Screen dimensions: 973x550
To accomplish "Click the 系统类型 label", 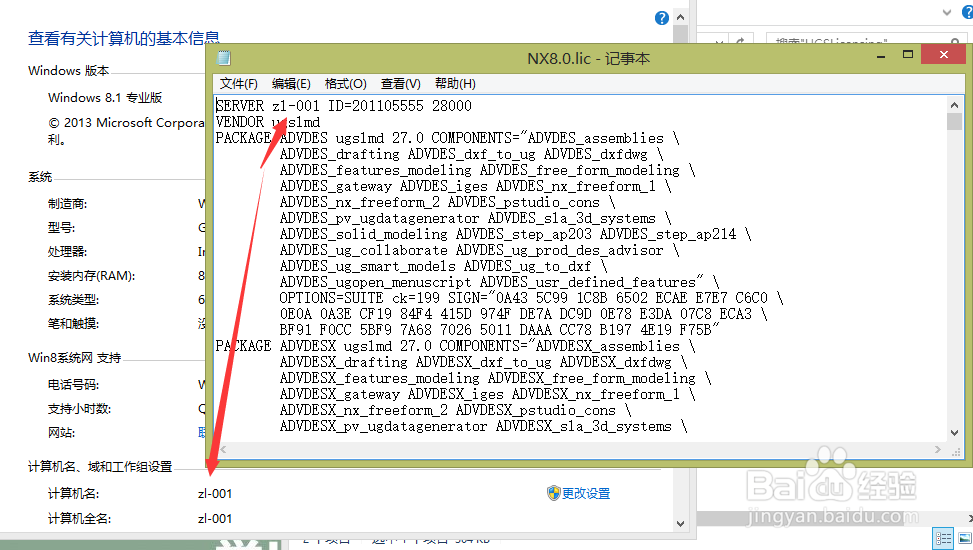I will pyautogui.click(x=73, y=300).
